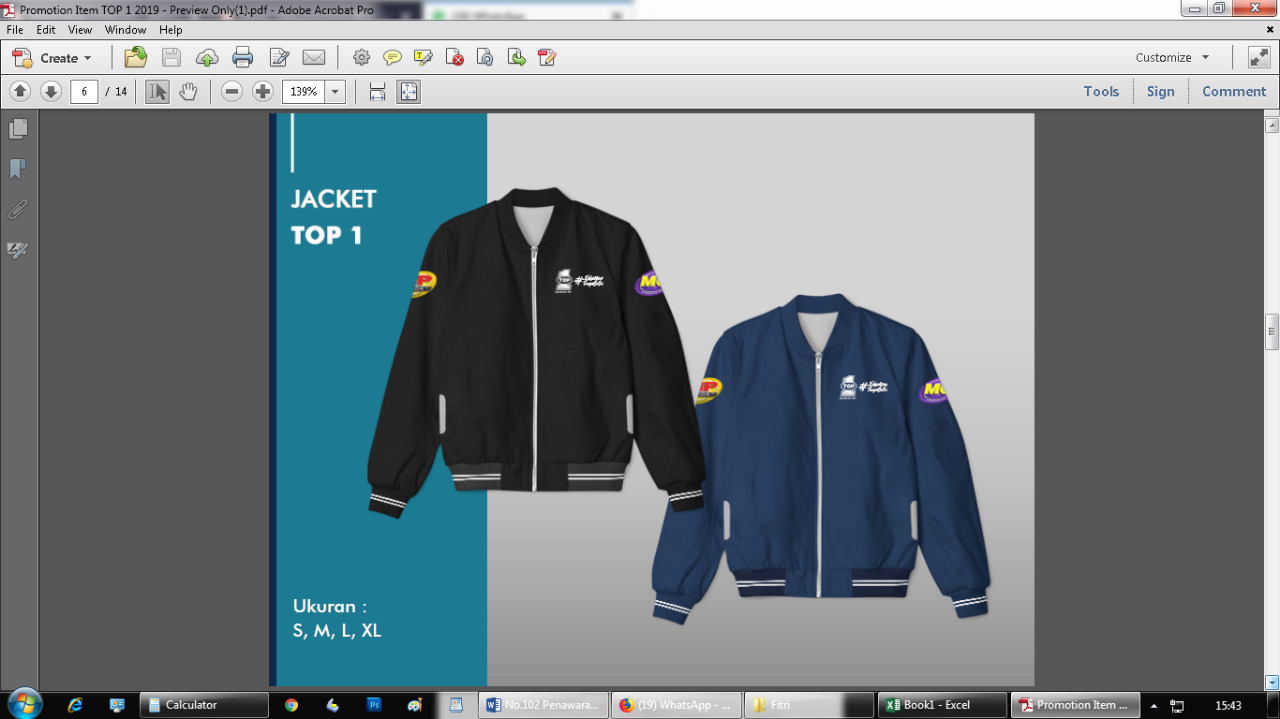Go to previous page arrow
Viewport: 1280px width, 719px height.
(x=20, y=92)
